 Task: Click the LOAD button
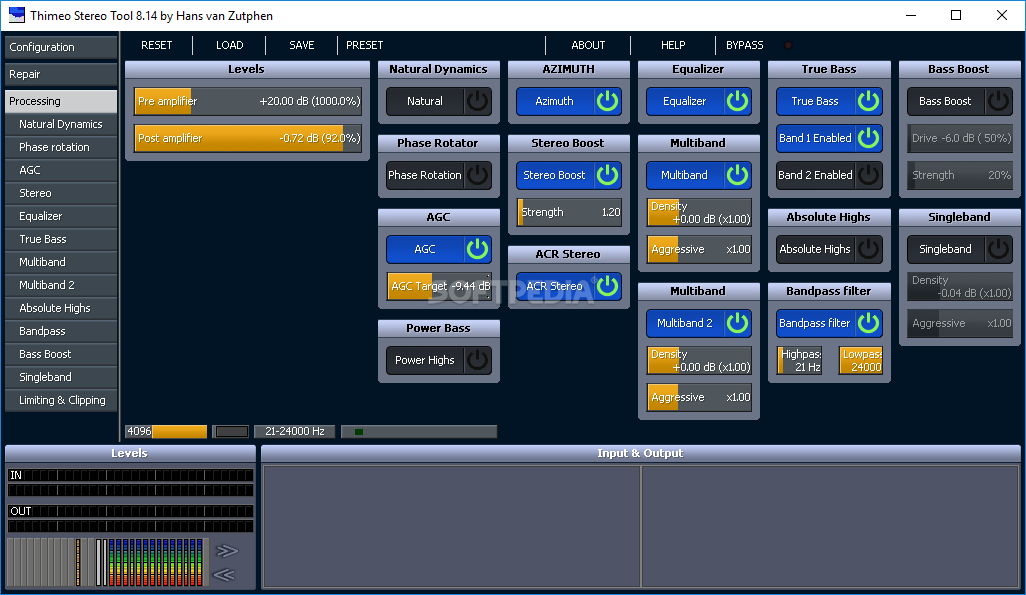[x=230, y=45]
